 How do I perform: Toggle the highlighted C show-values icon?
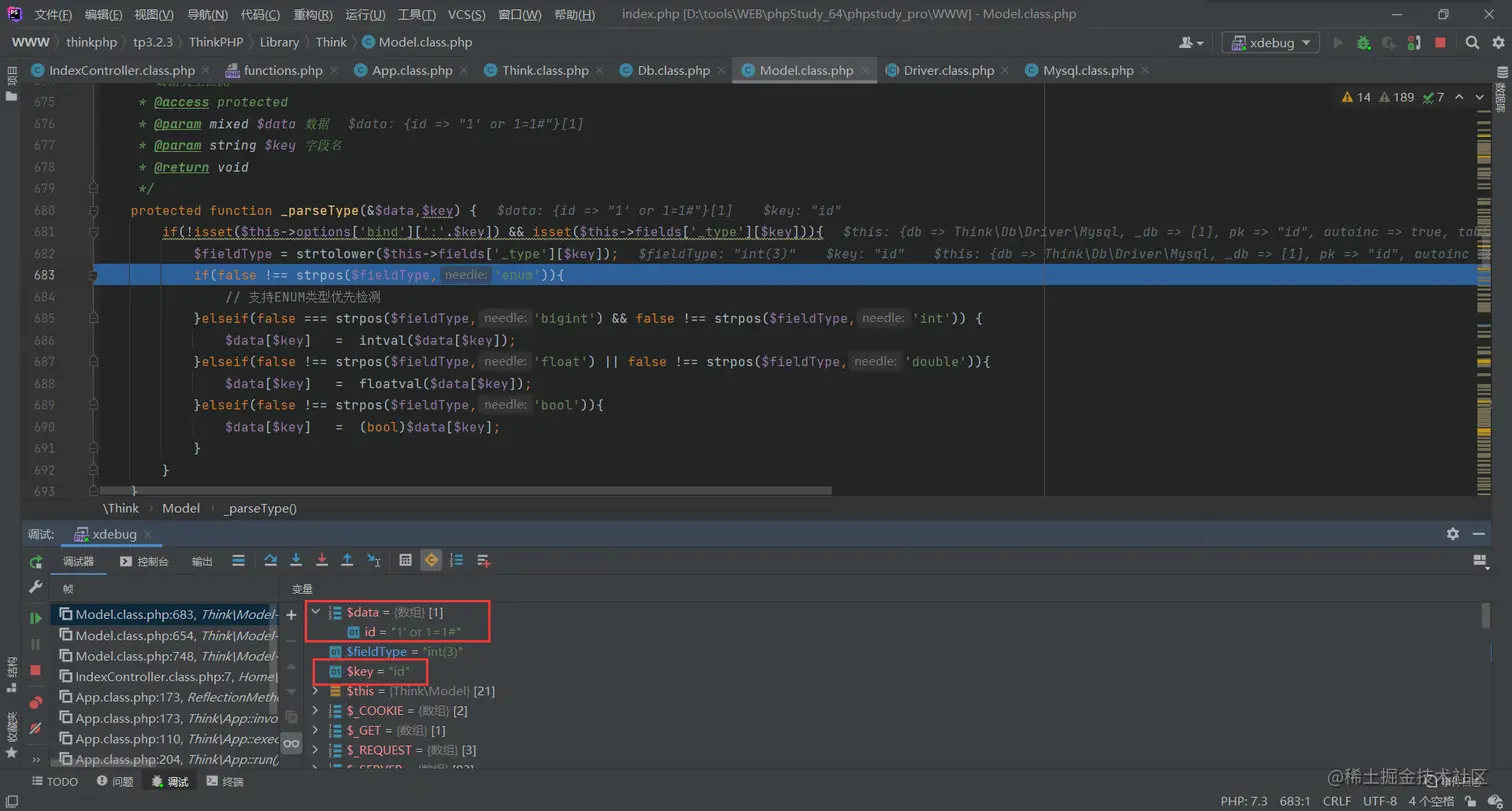431,561
